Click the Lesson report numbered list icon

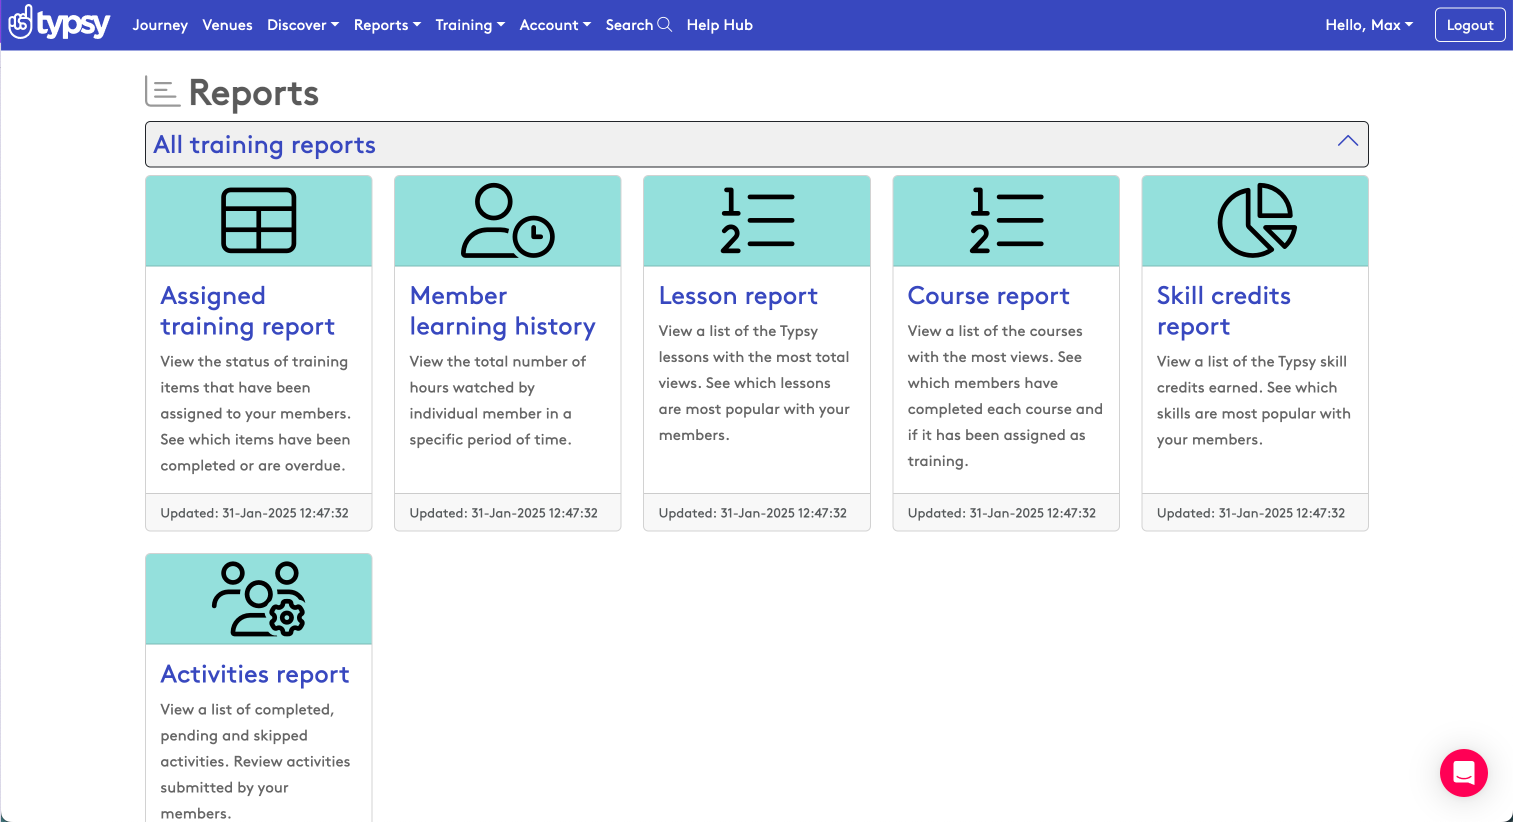coord(757,220)
